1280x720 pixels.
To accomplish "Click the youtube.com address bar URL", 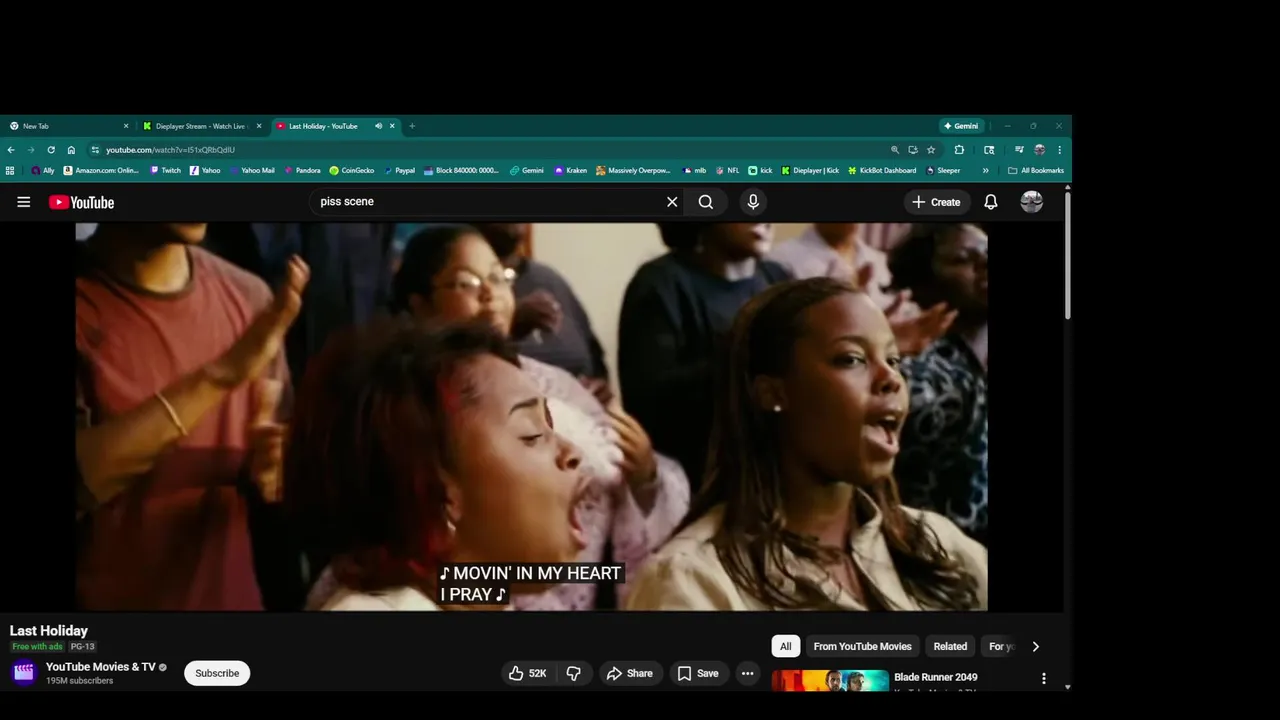I will [x=171, y=150].
